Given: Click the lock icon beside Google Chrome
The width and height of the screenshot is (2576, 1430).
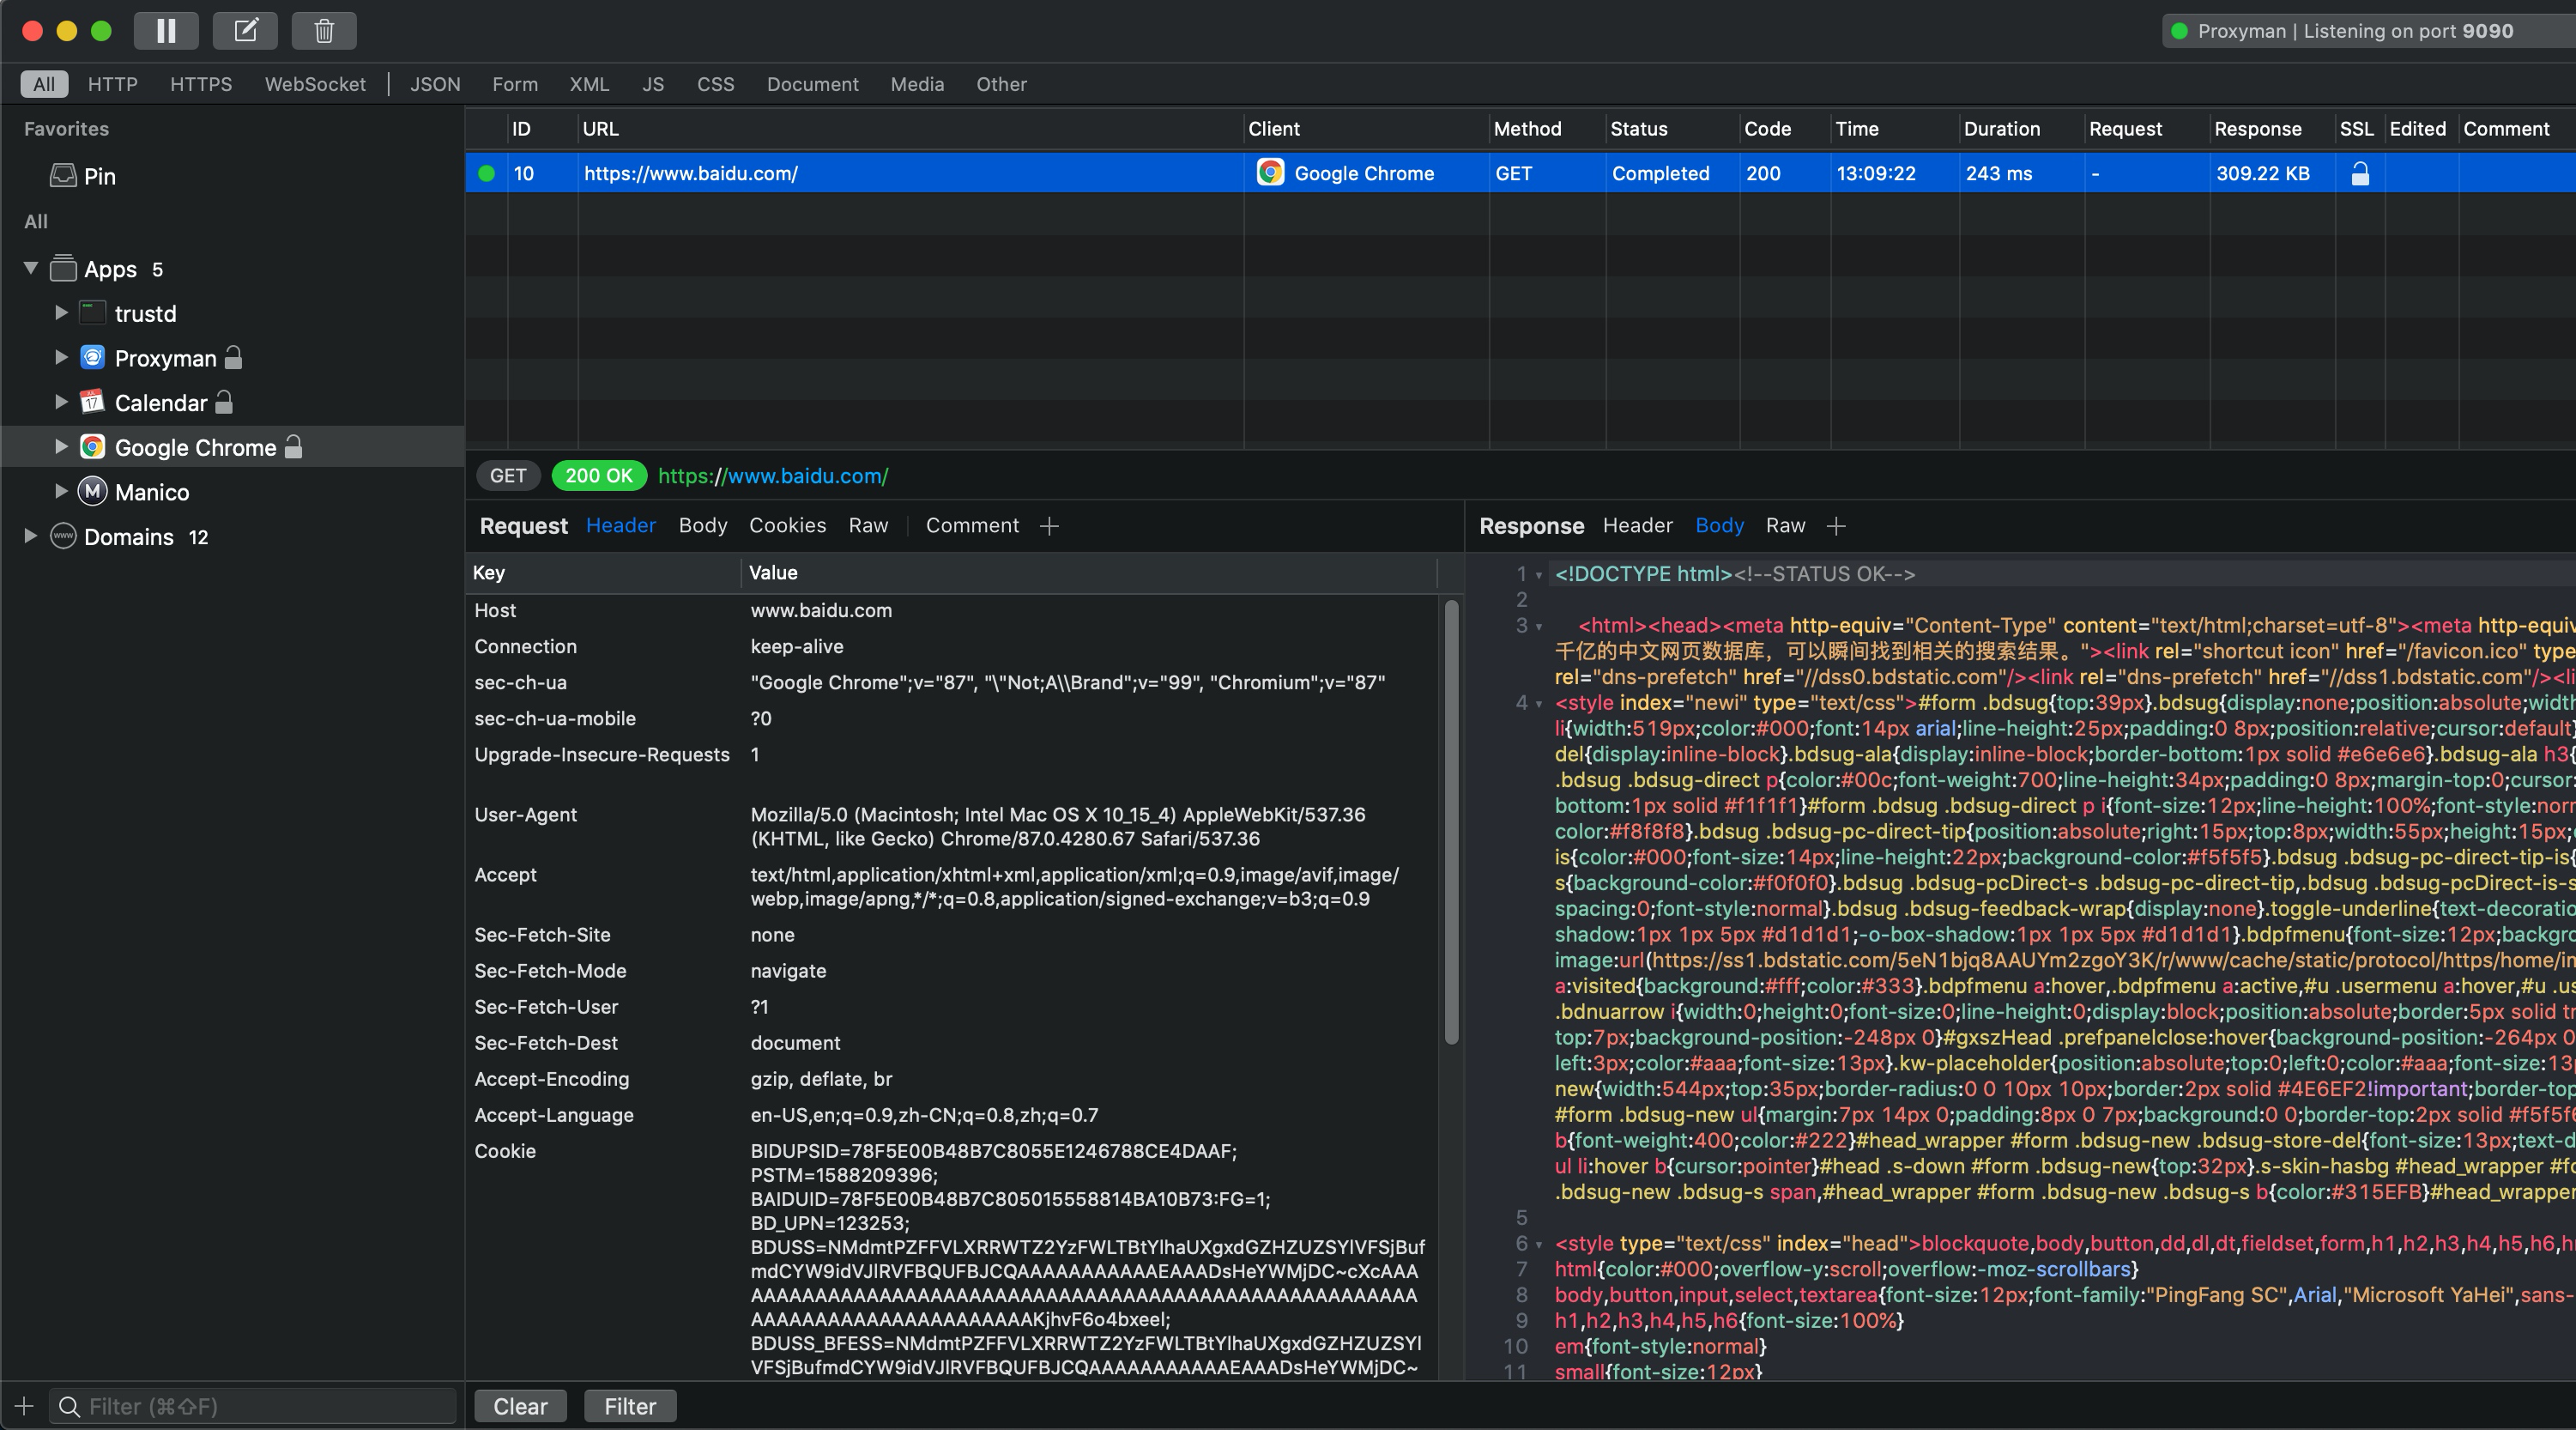Looking at the screenshot, I should point(293,446).
